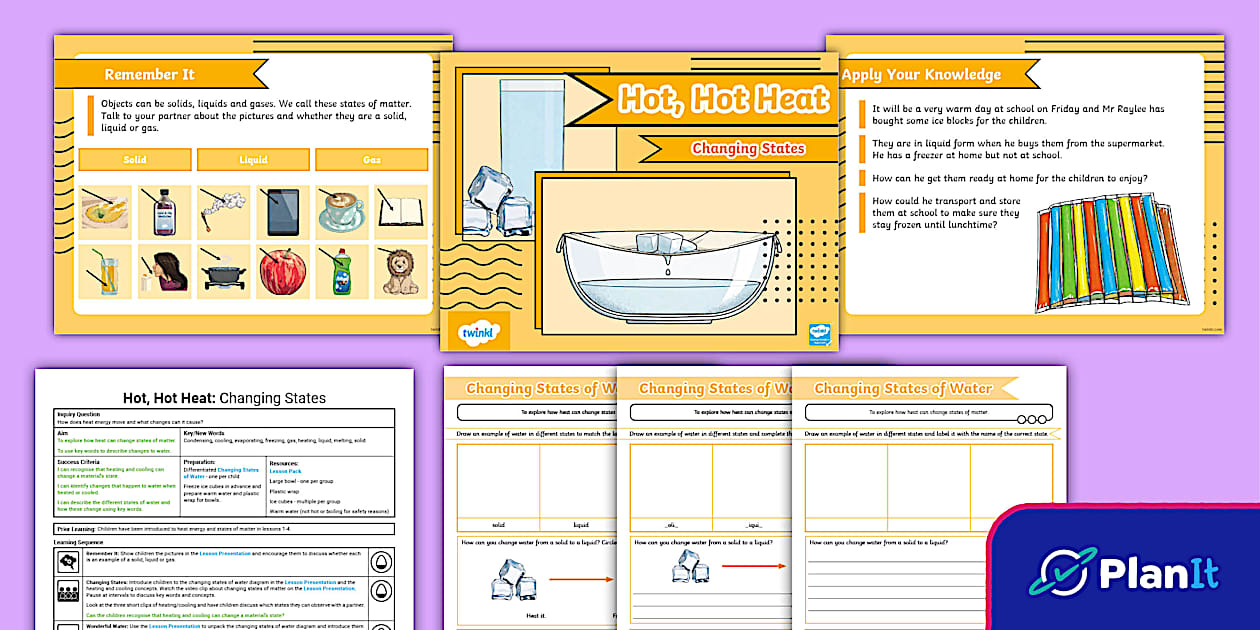This screenshot has height=630, width=1260.
Task: Click the Gas category header
Action: click(371, 160)
